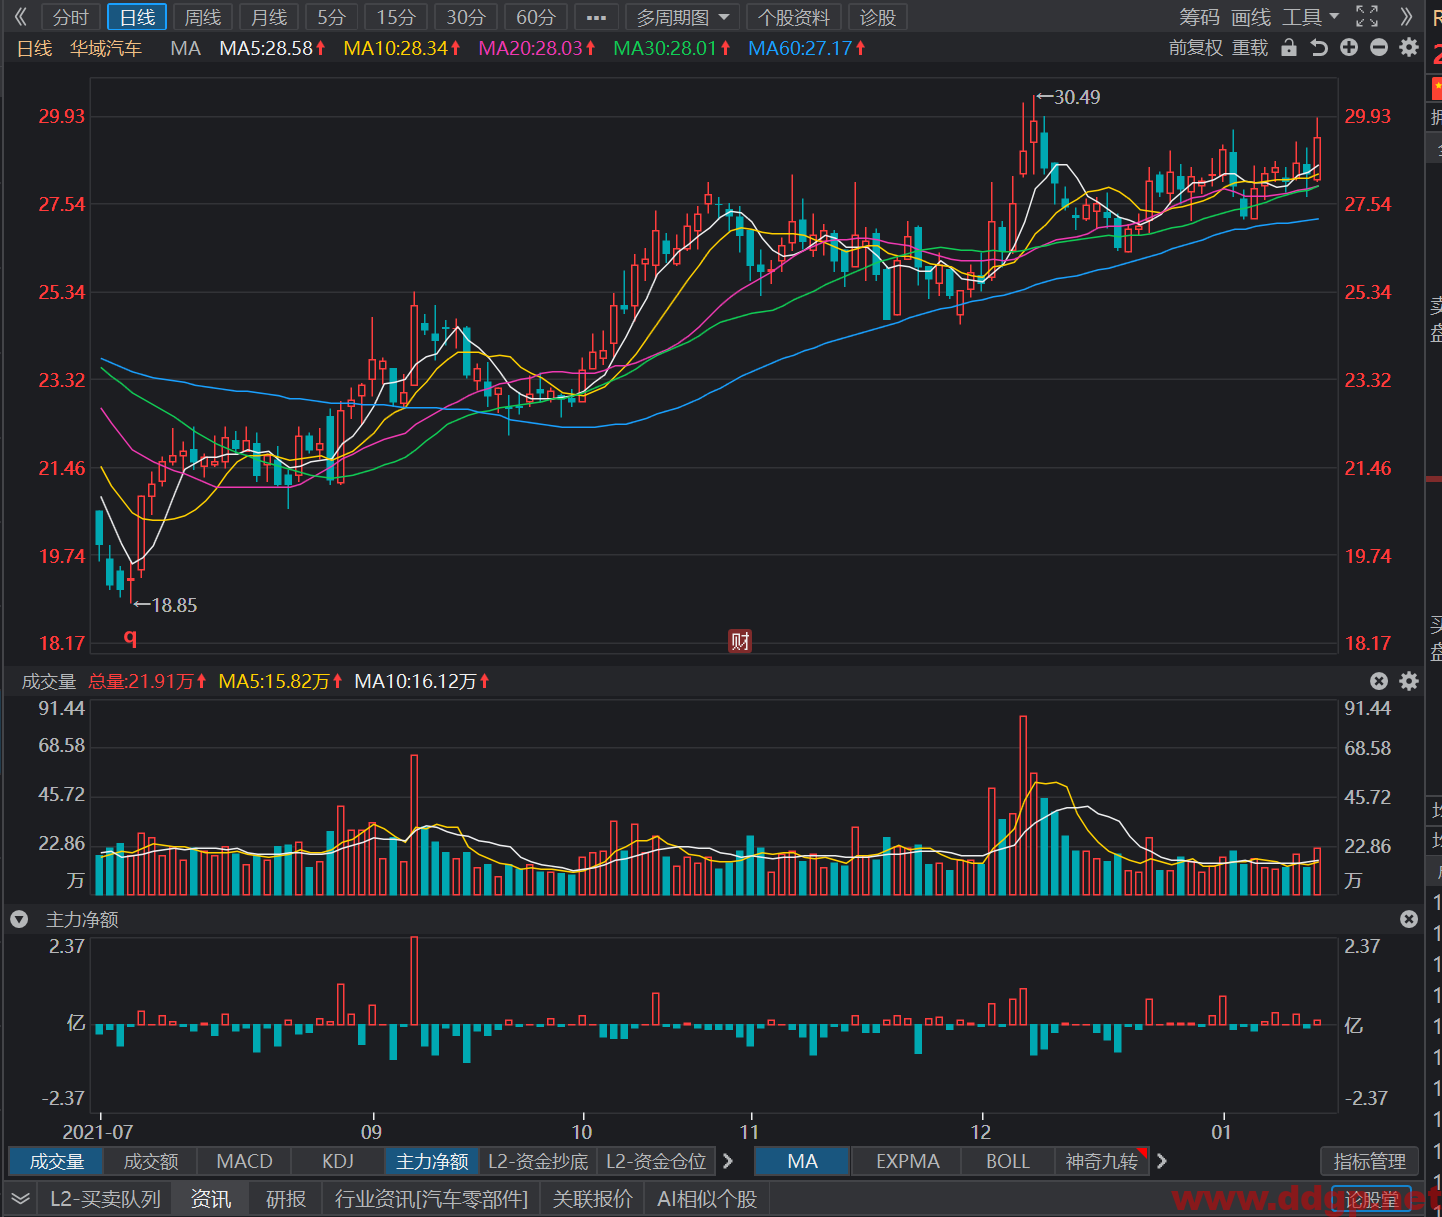The width and height of the screenshot is (1442, 1217).
Task: Open settings gear in 成交量 panel header
Action: [1409, 681]
